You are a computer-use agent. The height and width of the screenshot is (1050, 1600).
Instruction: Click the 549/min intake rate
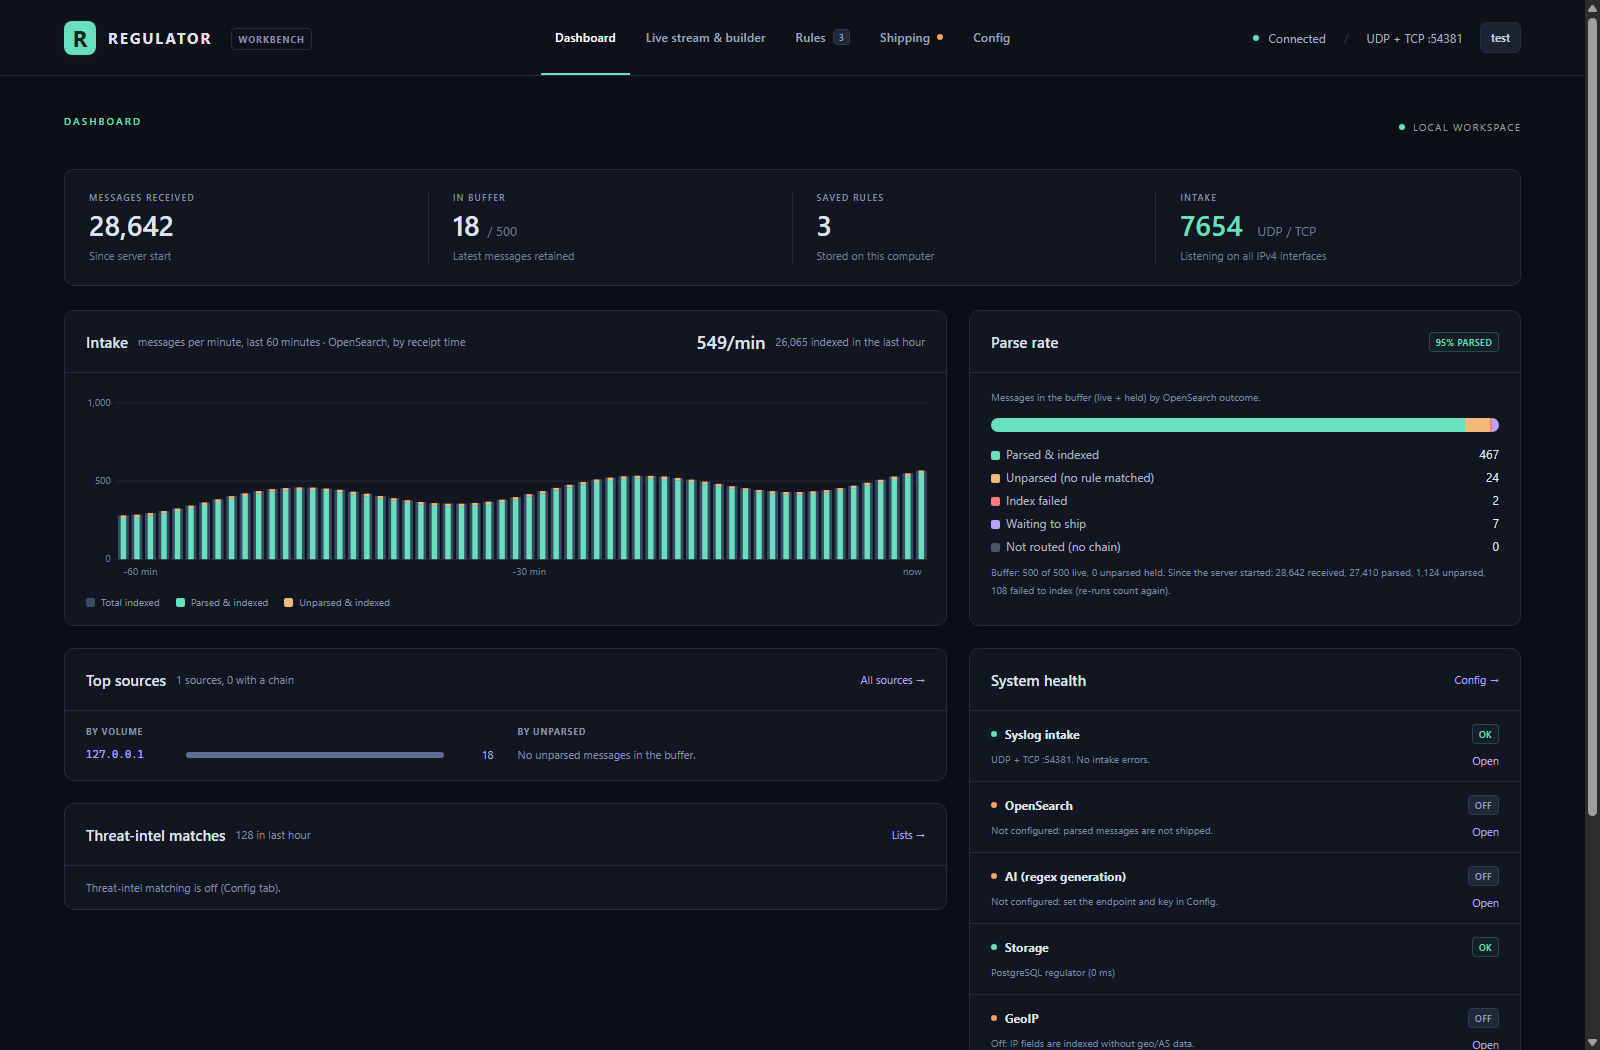tap(731, 343)
